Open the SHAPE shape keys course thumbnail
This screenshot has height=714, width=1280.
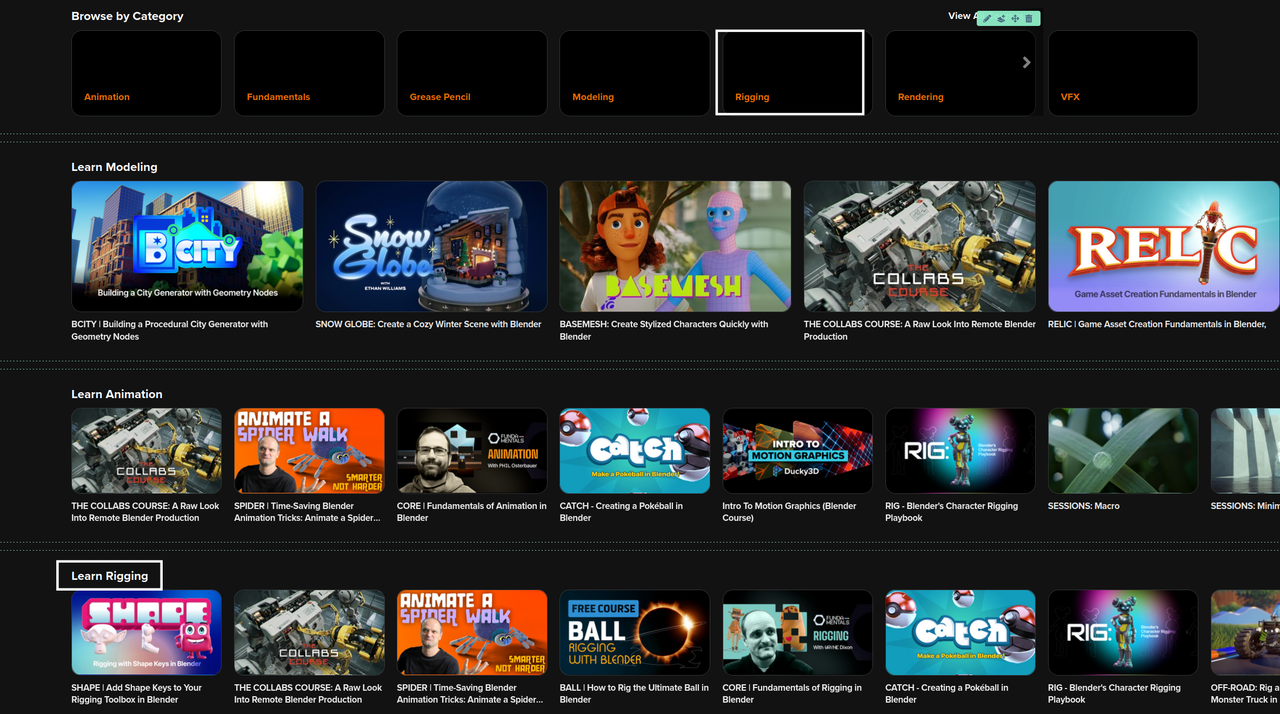tap(146, 632)
